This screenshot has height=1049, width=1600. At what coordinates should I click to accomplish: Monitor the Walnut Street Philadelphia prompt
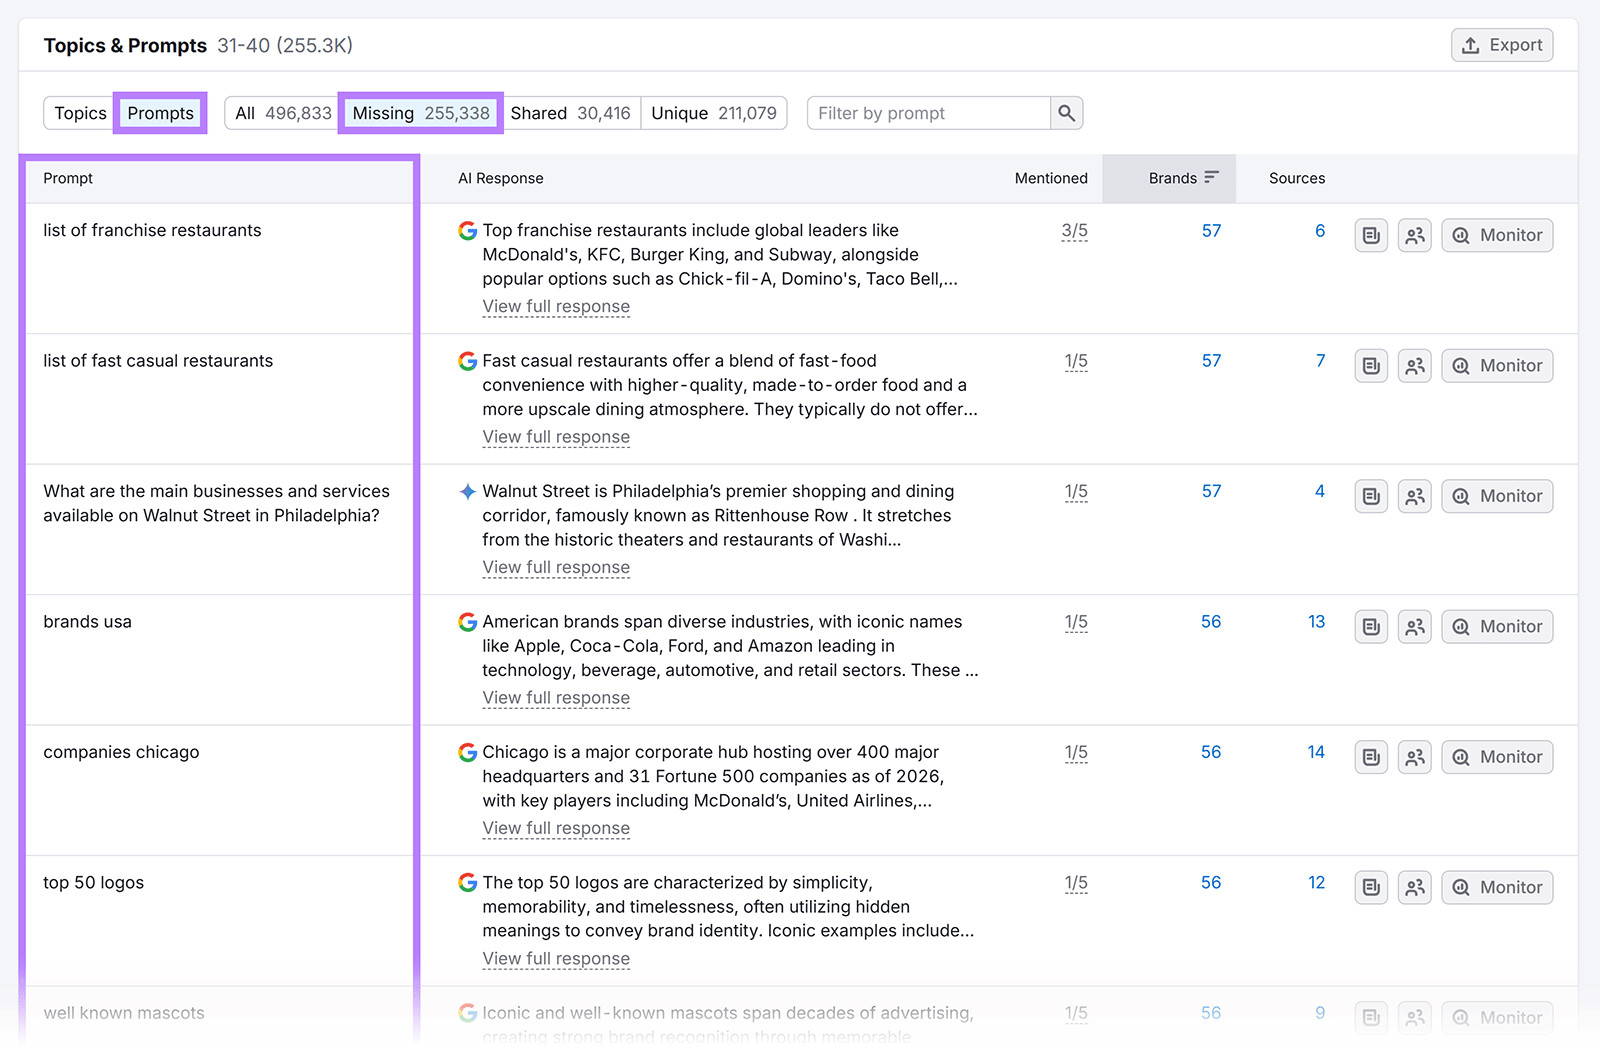[1497, 496]
